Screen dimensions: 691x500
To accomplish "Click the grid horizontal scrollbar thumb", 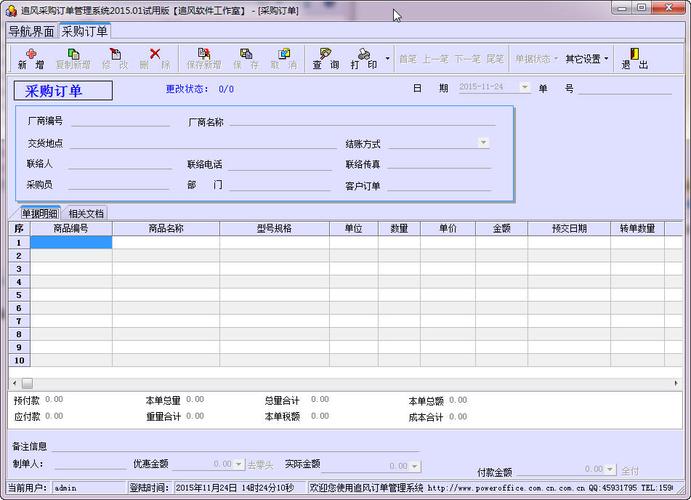I will coord(27,383).
